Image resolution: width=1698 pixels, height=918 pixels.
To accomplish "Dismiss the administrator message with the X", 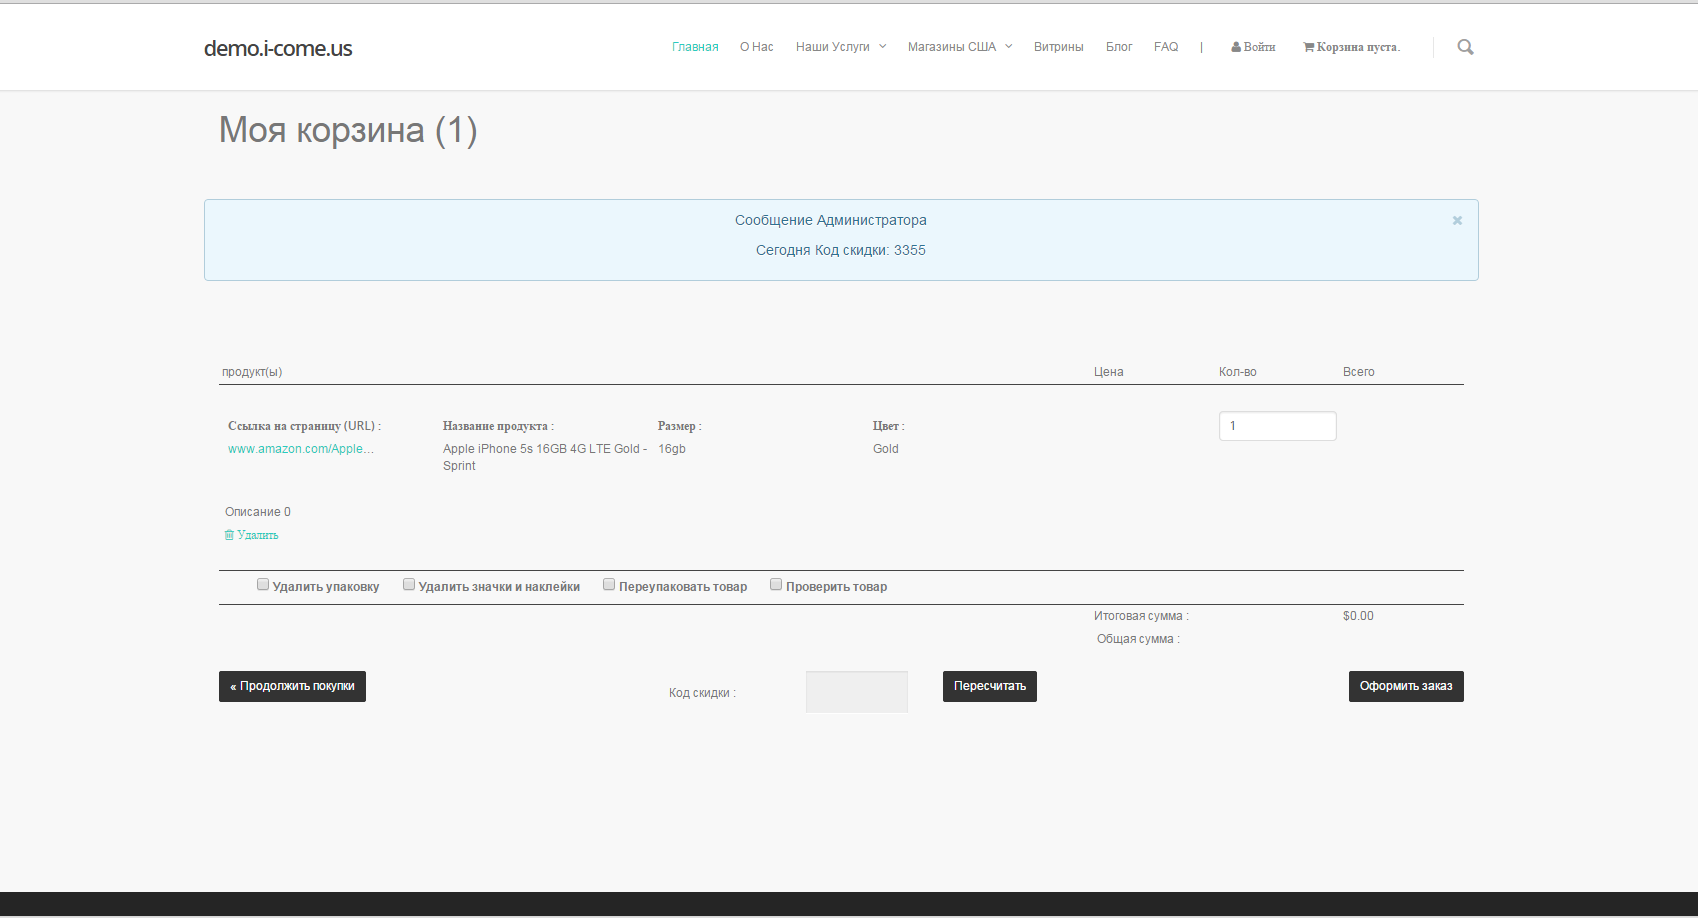I will 1457,220.
